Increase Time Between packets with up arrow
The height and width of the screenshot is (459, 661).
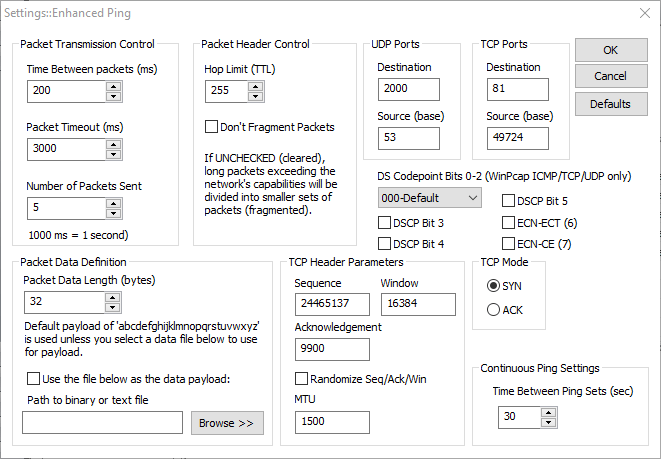113,86
